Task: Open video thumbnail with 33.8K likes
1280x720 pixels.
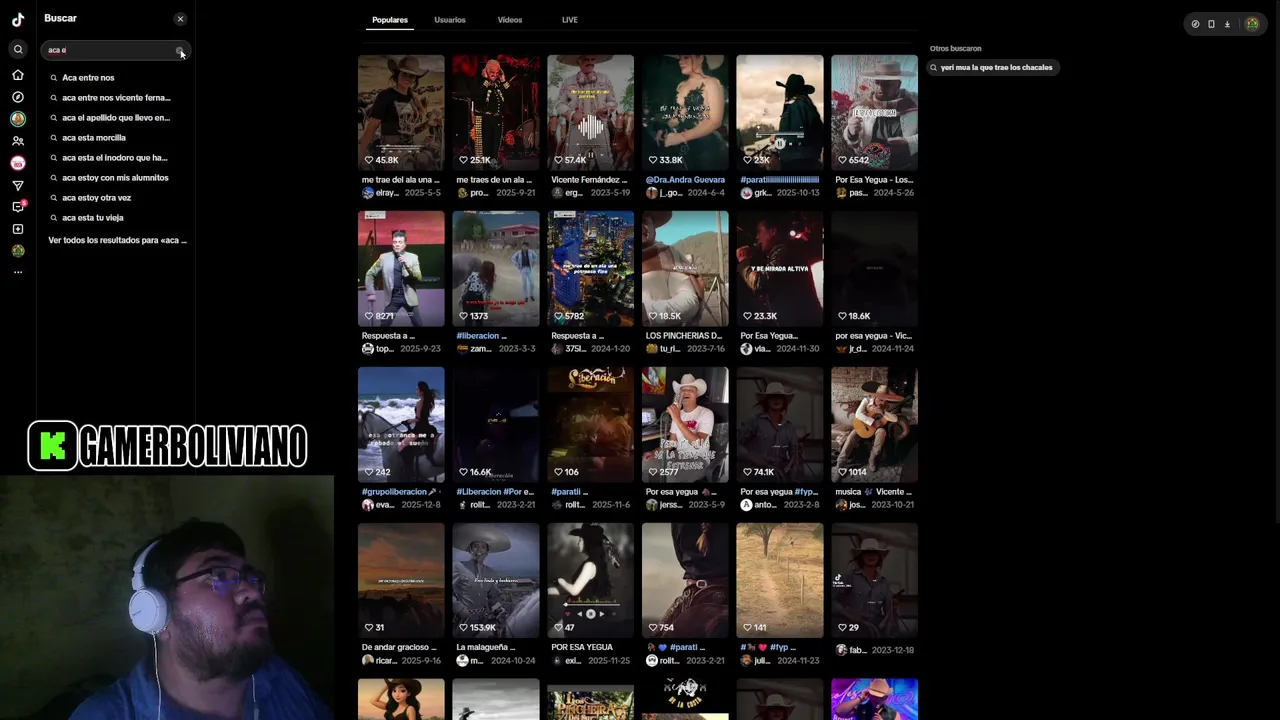Action: [685, 112]
